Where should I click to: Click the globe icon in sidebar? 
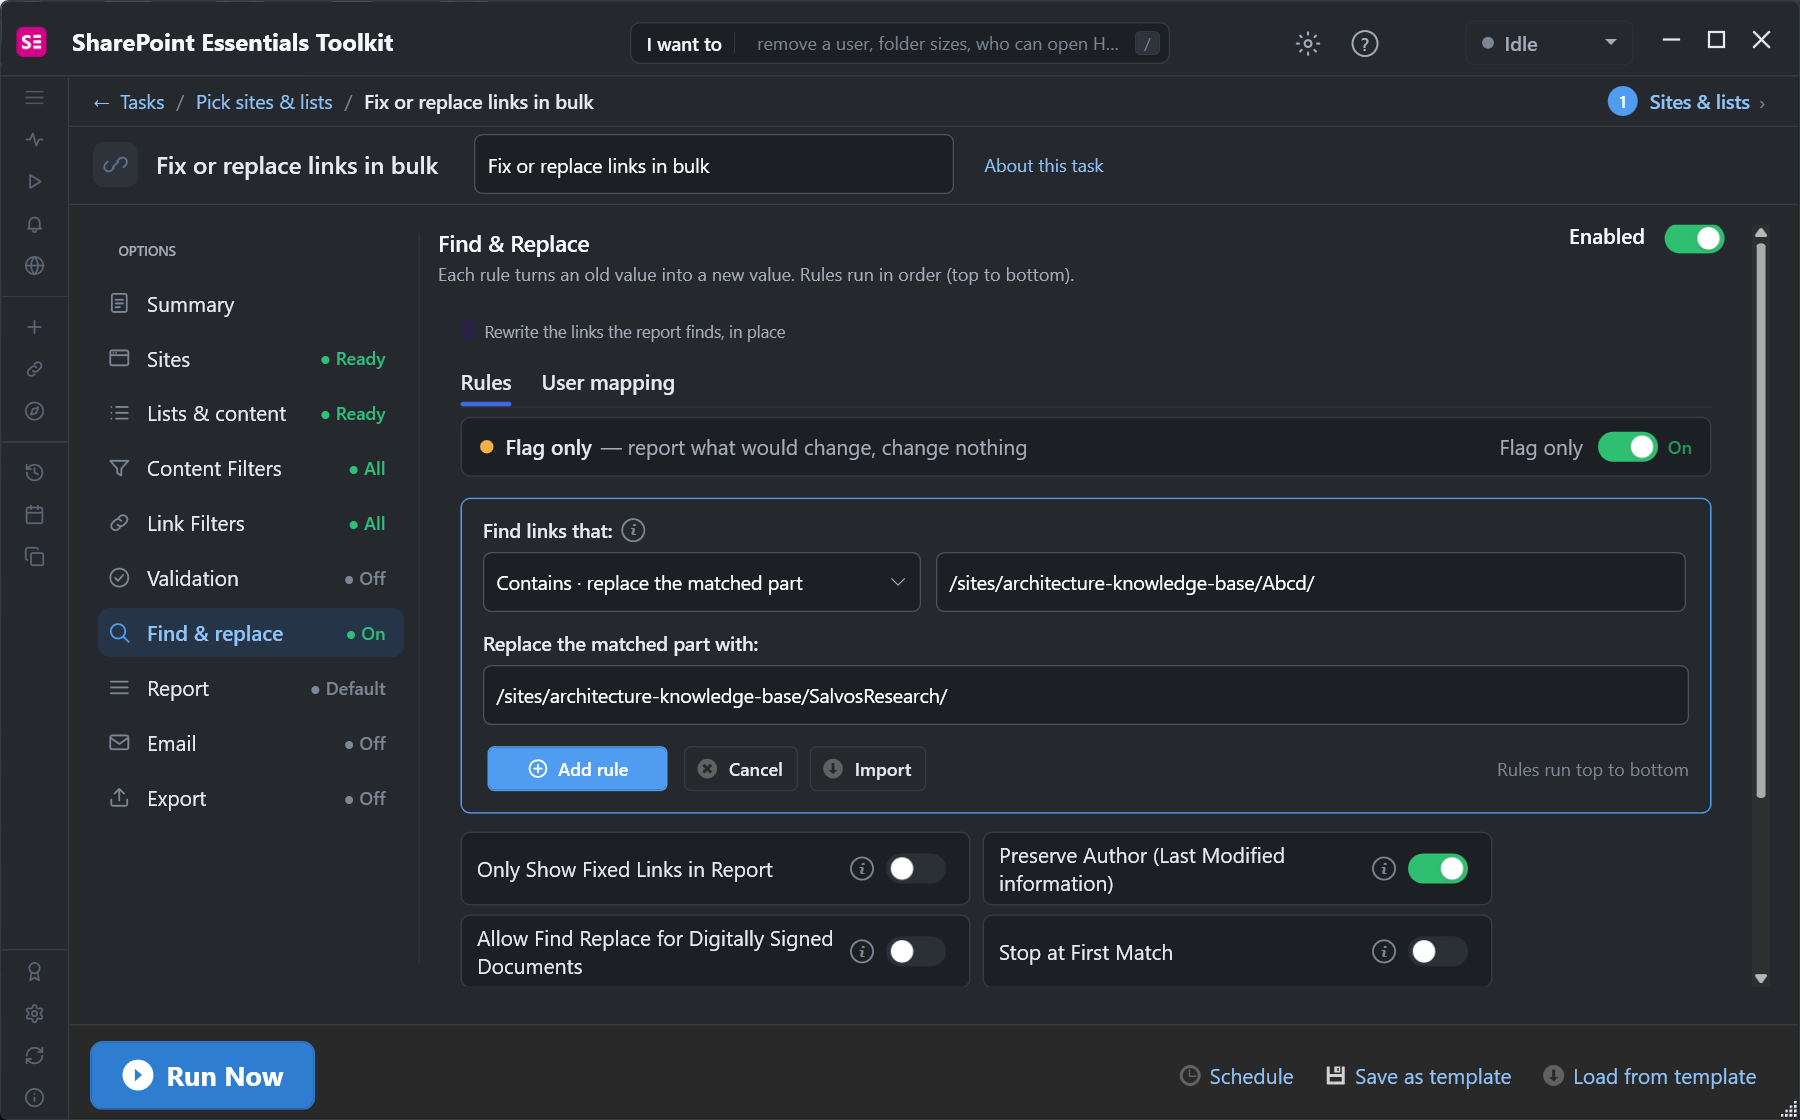coord(34,266)
